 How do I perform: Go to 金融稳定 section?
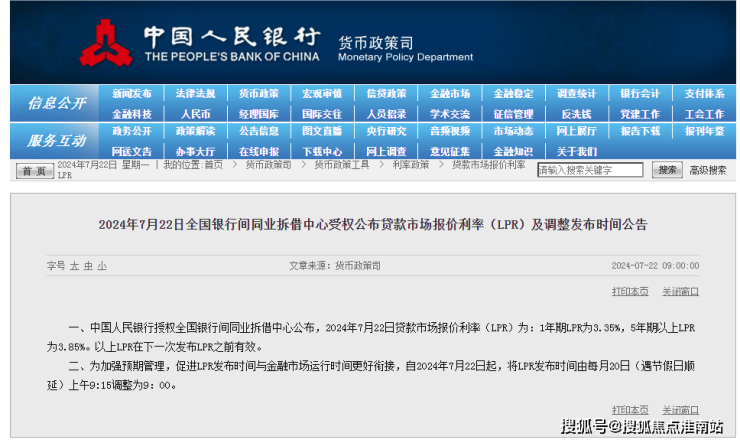click(x=514, y=94)
